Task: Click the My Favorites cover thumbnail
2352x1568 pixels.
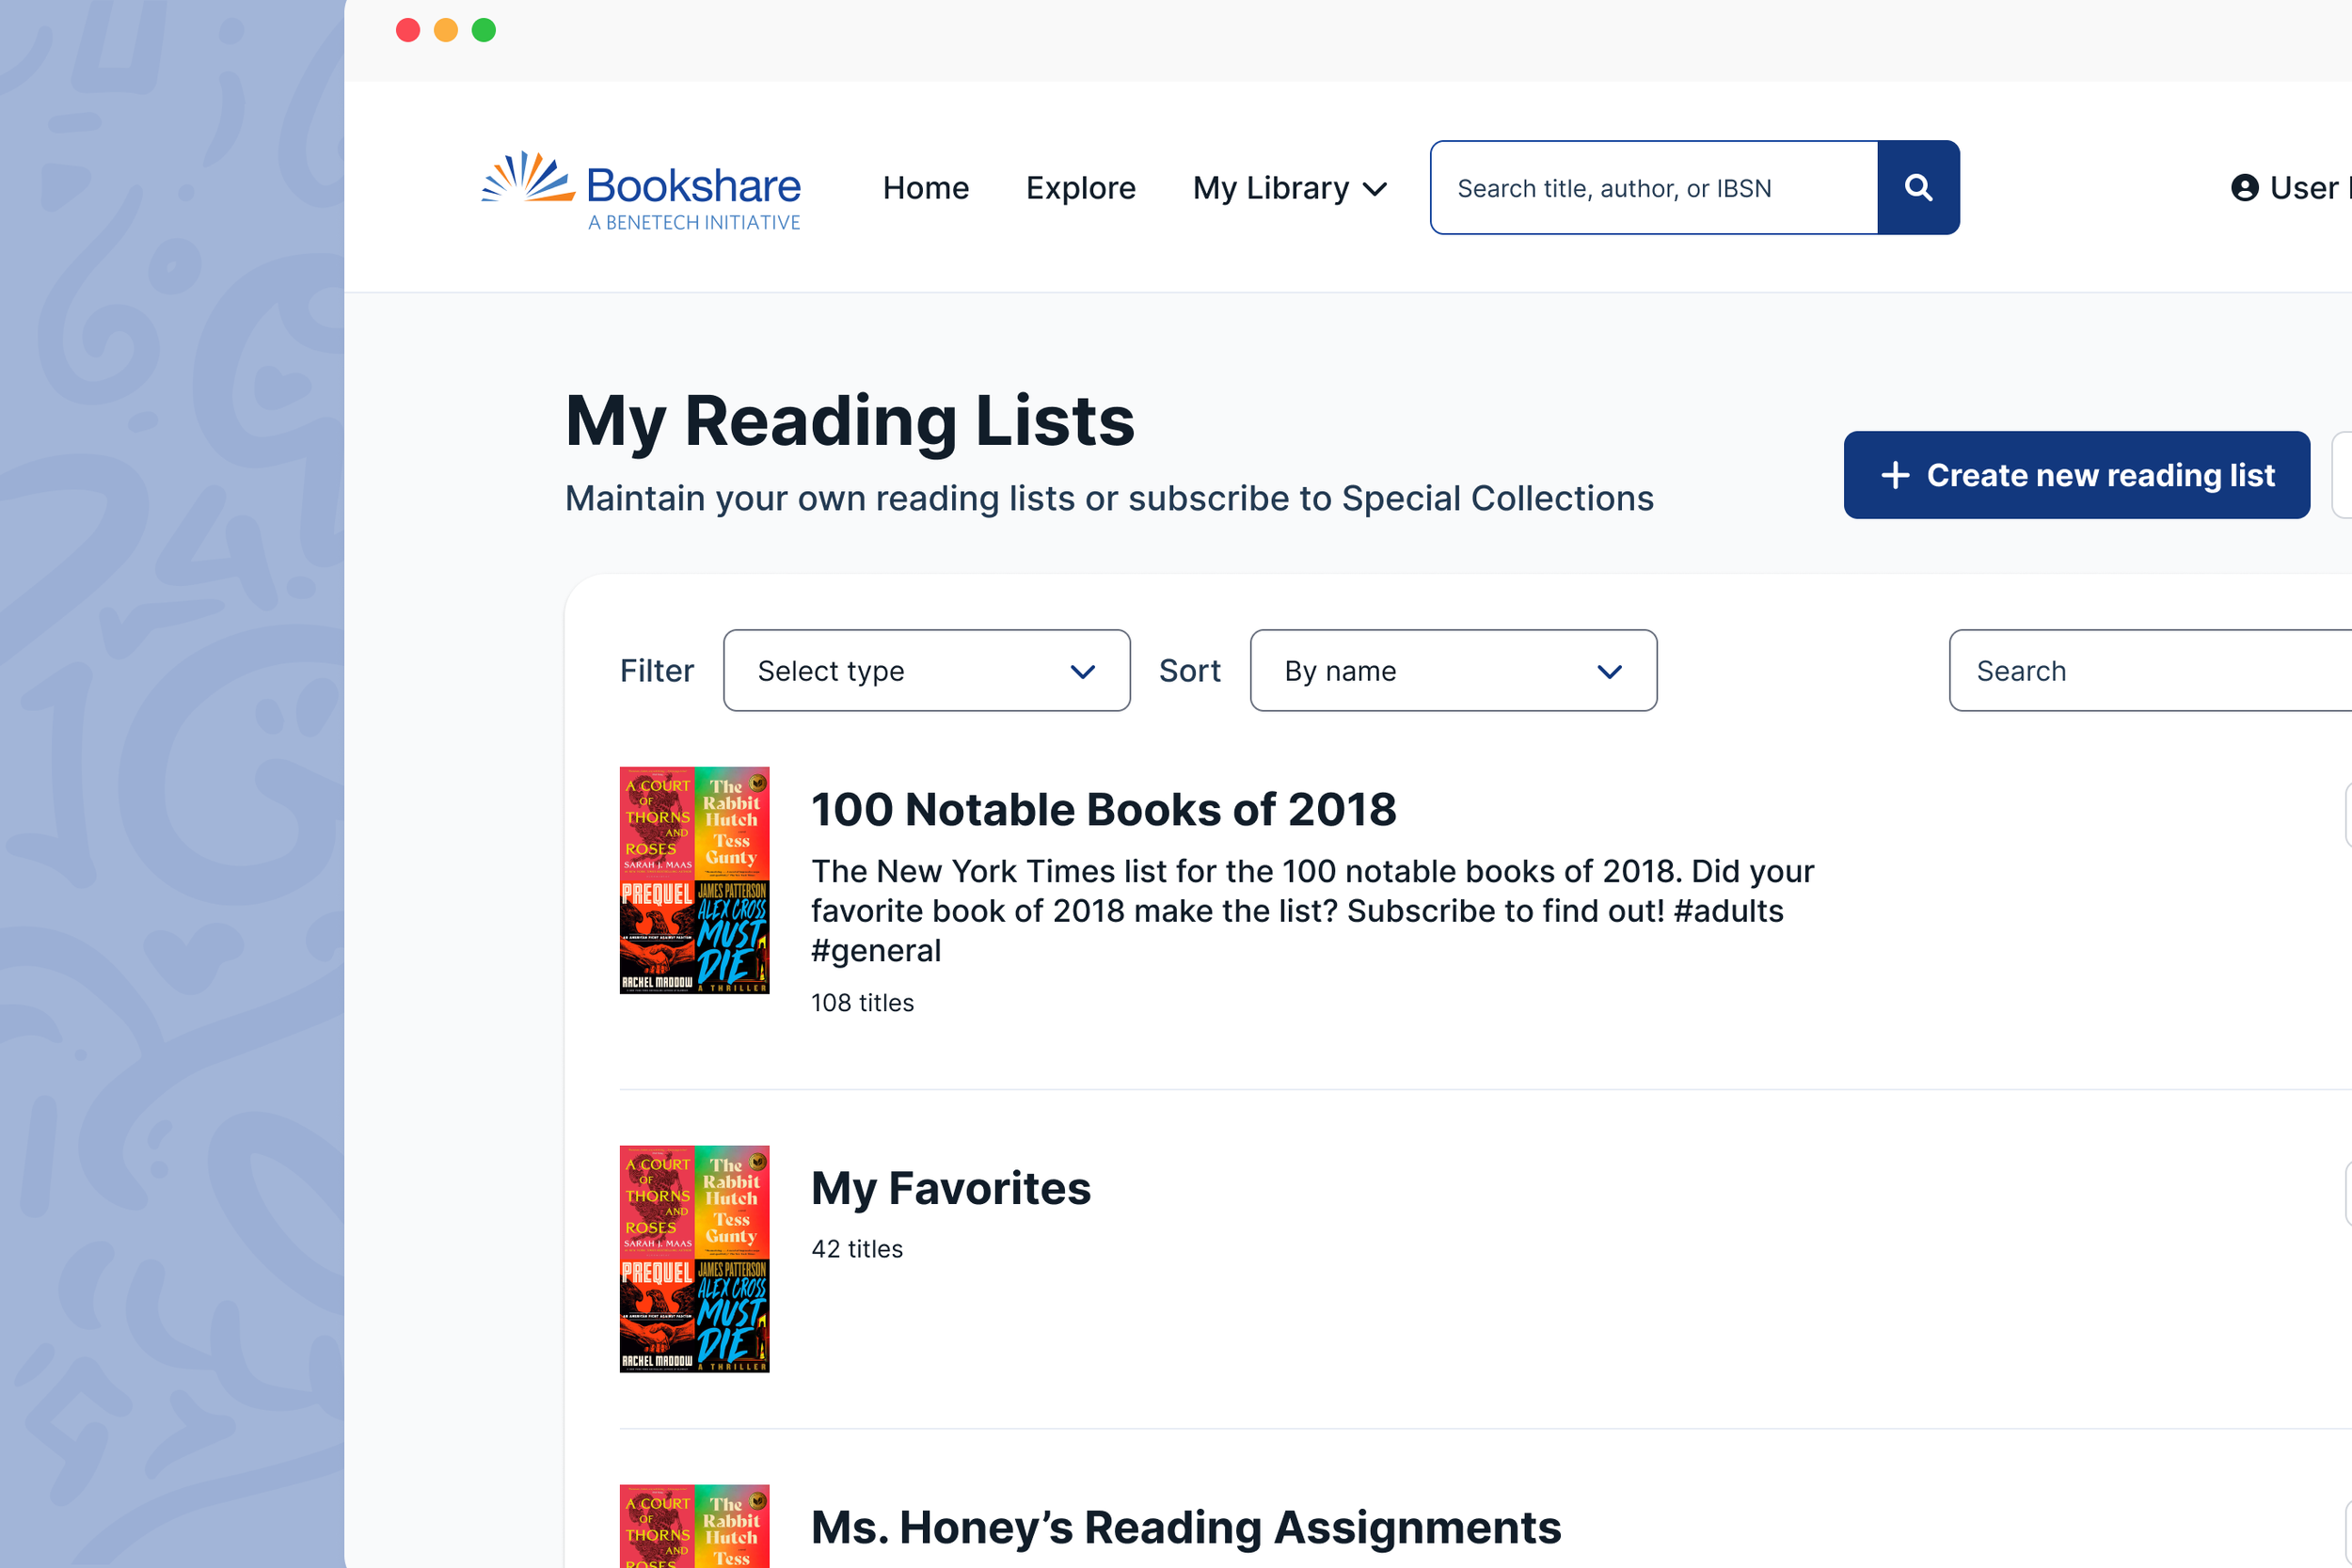Action: pyautogui.click(x=694, y=1258)
